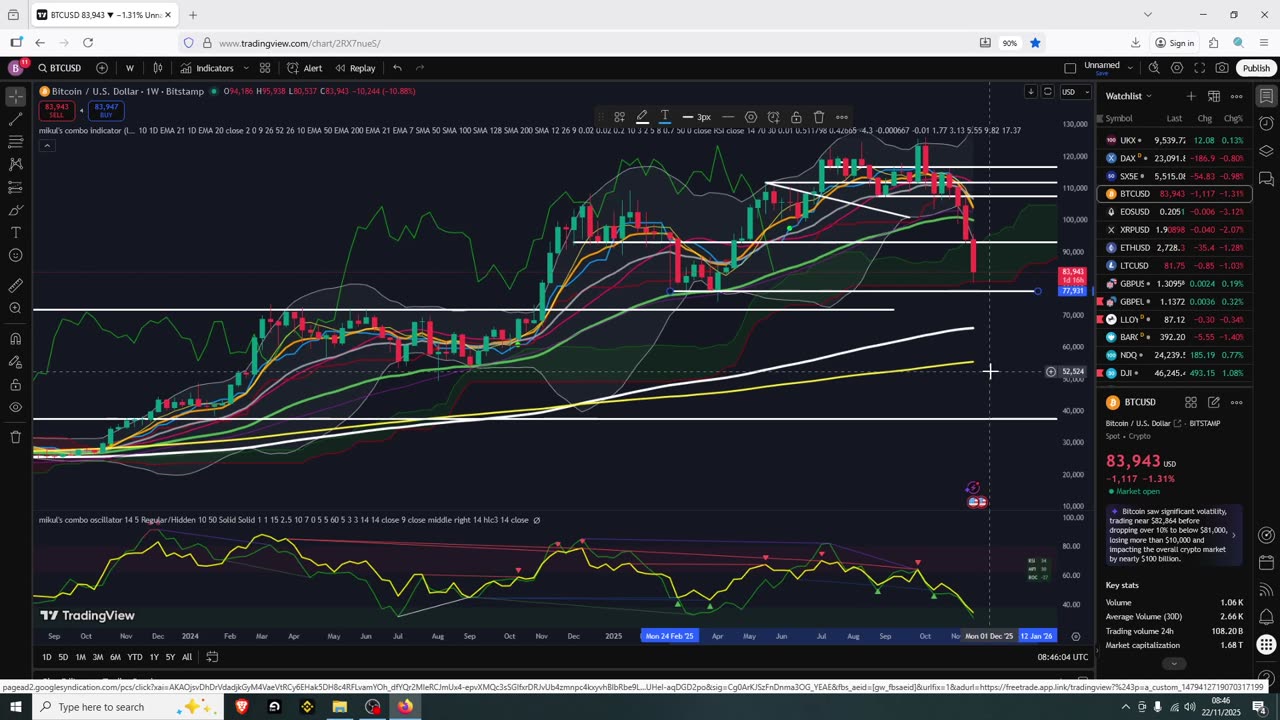Open the Fibonacci retracement tools
Viewport: 1280px width, 720px height.
coord(15,142)
